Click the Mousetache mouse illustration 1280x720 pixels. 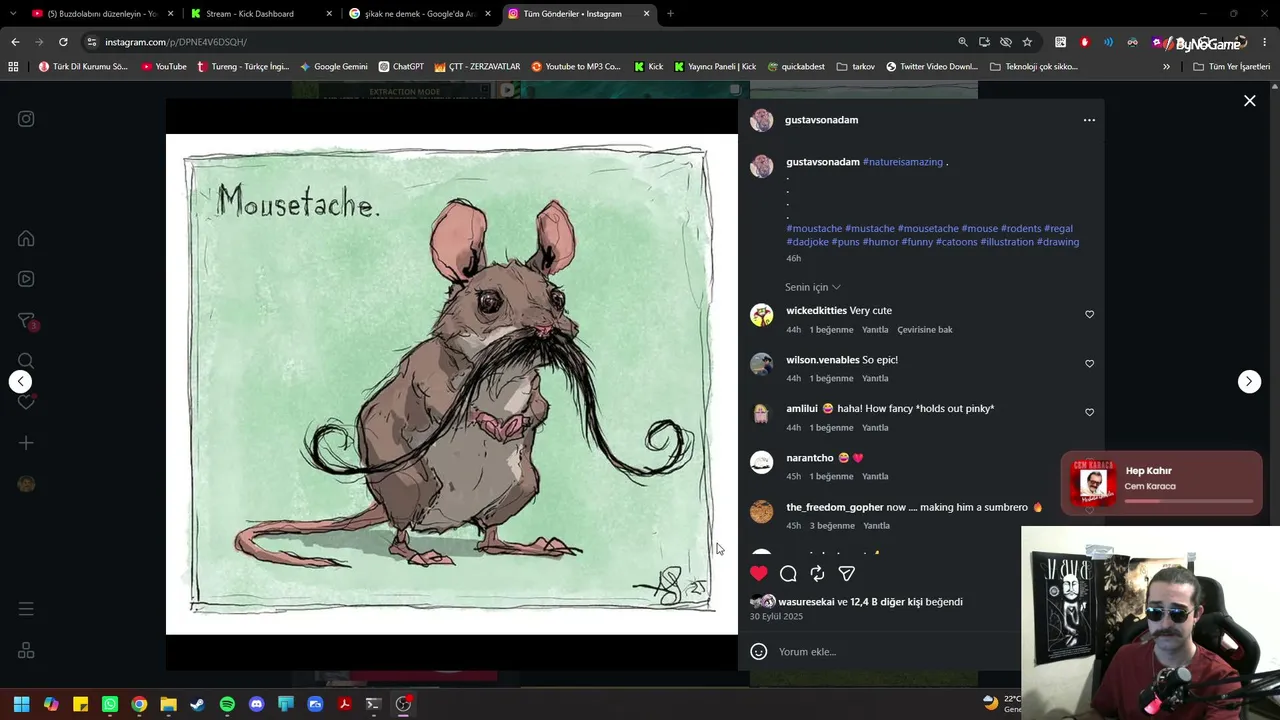452,384
